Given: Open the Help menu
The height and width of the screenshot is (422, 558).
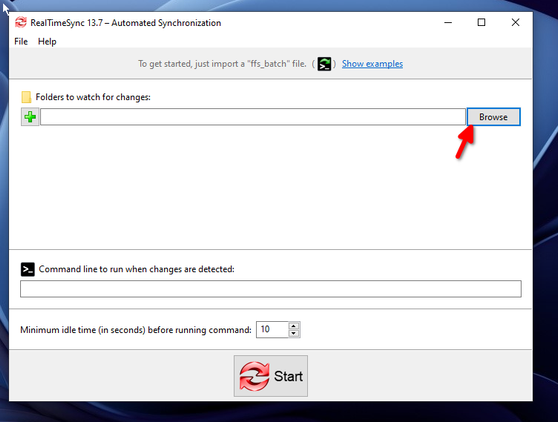Looking at the screenshot, I should tap(47, 42).
